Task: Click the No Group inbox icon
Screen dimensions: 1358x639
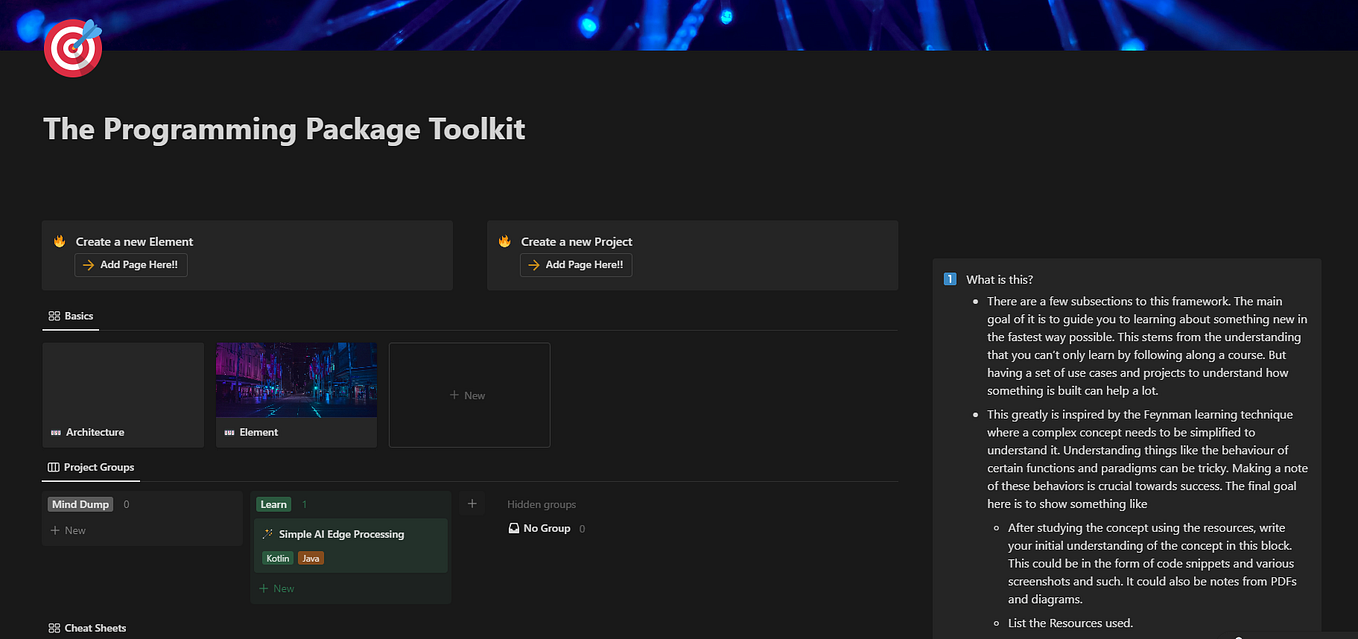Action: tap(514, 528)
